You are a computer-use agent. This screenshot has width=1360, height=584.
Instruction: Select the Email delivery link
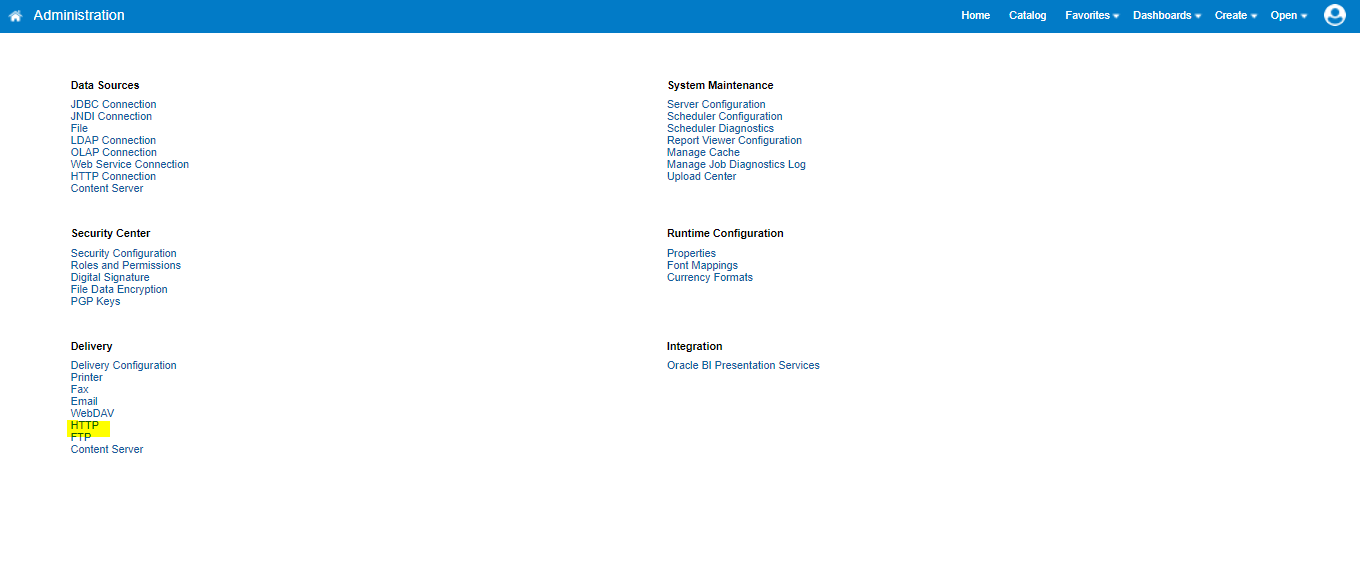pos(84,401)
